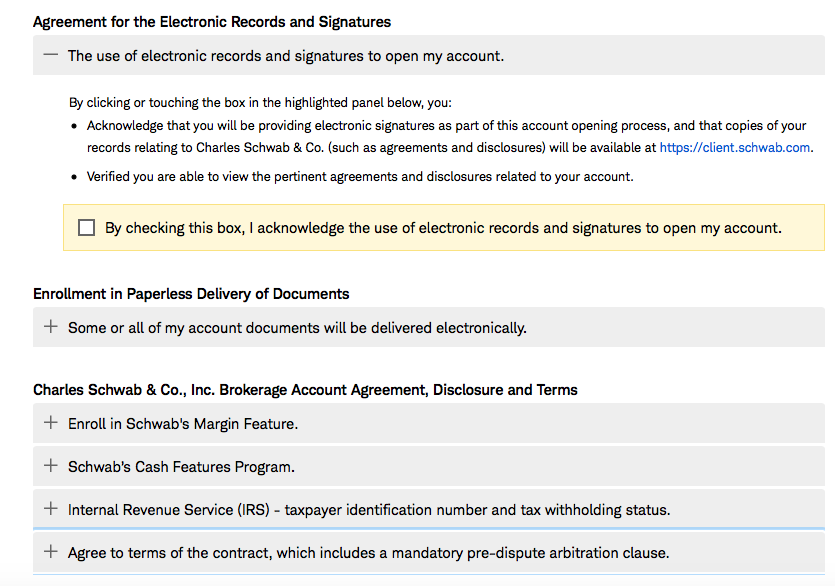Expand 'Enroll in Schwab's Margin Feature' row text
Viewport: 835px width, 586px height.
pos(183,424)
